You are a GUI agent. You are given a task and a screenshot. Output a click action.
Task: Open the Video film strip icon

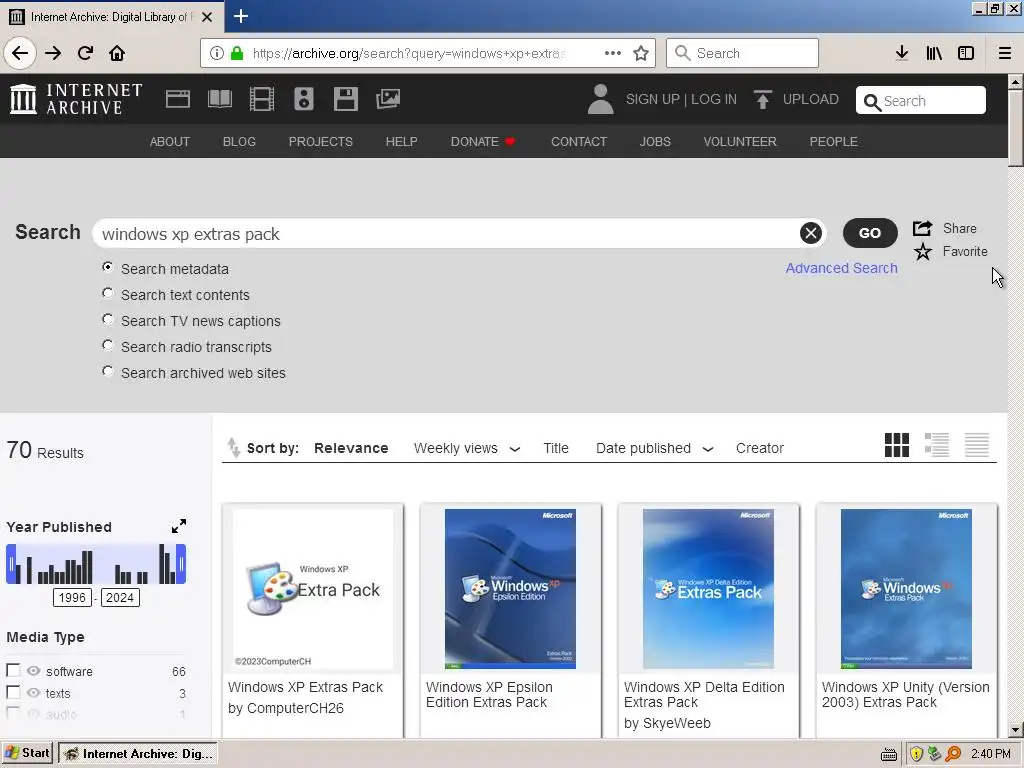tap(262, 99)
